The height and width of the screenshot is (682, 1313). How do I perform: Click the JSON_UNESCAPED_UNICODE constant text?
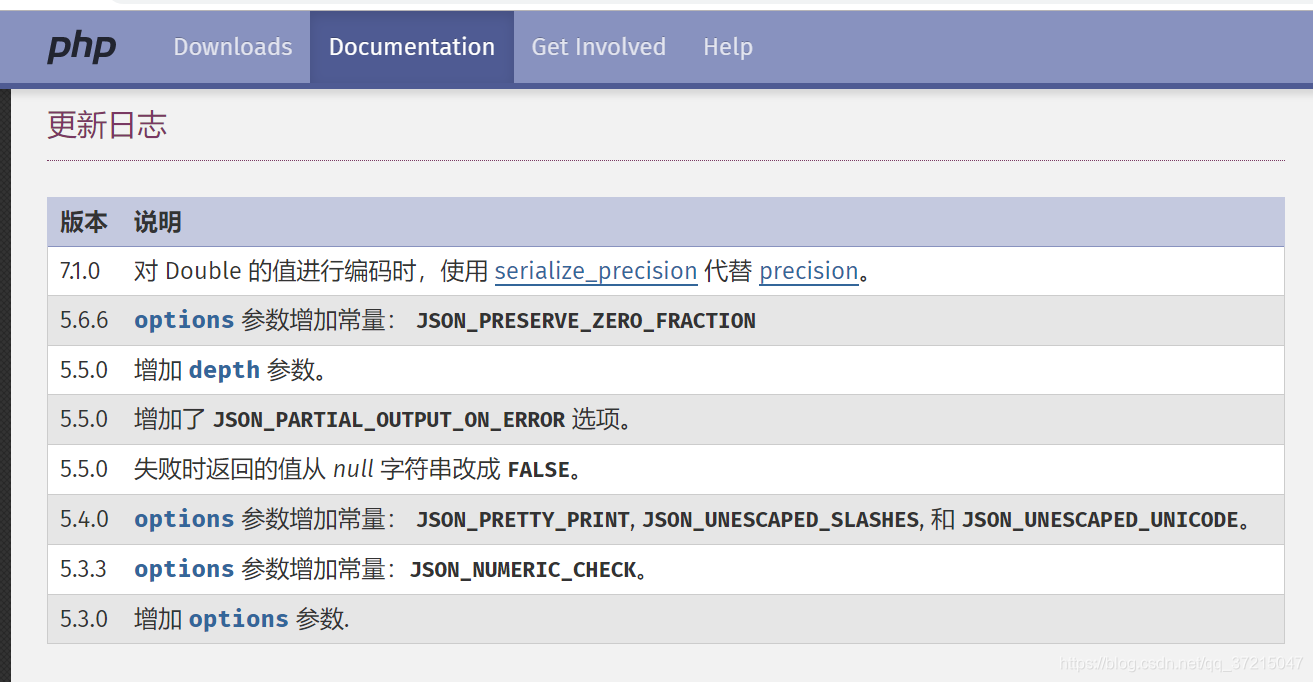coord(1100,520)
